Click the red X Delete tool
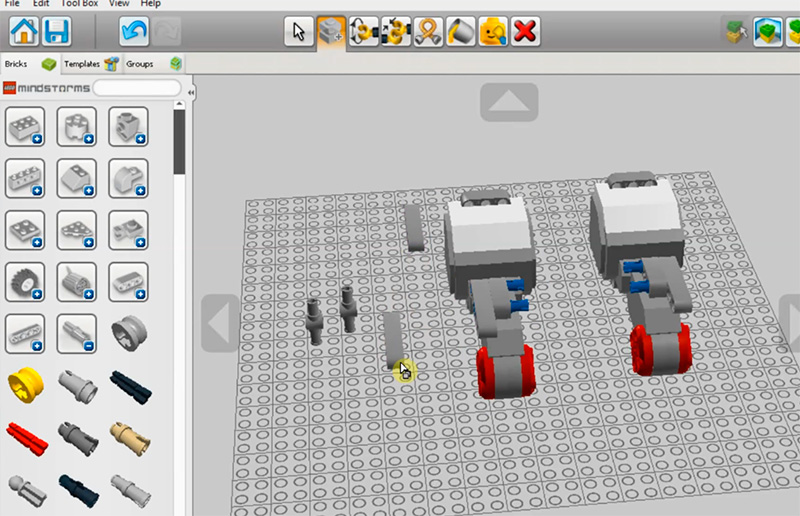800x516 pixels. click(524, 31)
